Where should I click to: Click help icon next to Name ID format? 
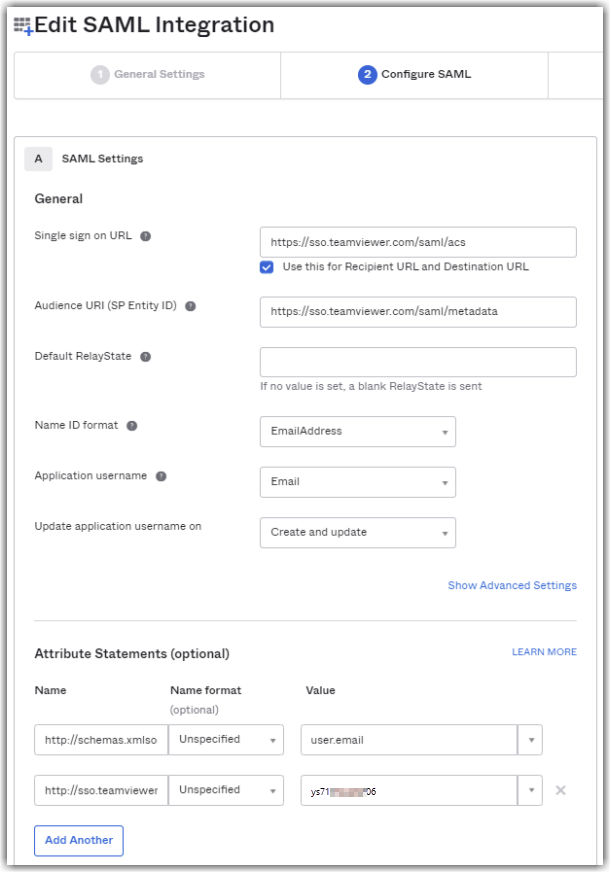point(132,426)
